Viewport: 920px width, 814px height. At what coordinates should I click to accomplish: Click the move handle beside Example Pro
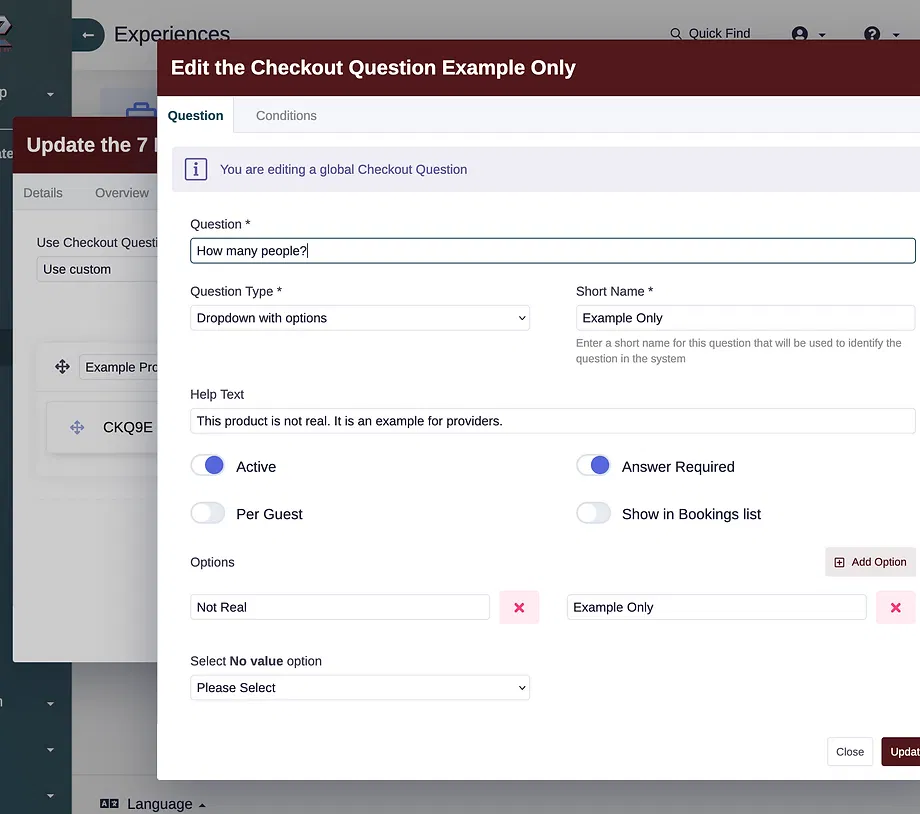(62, 367)
